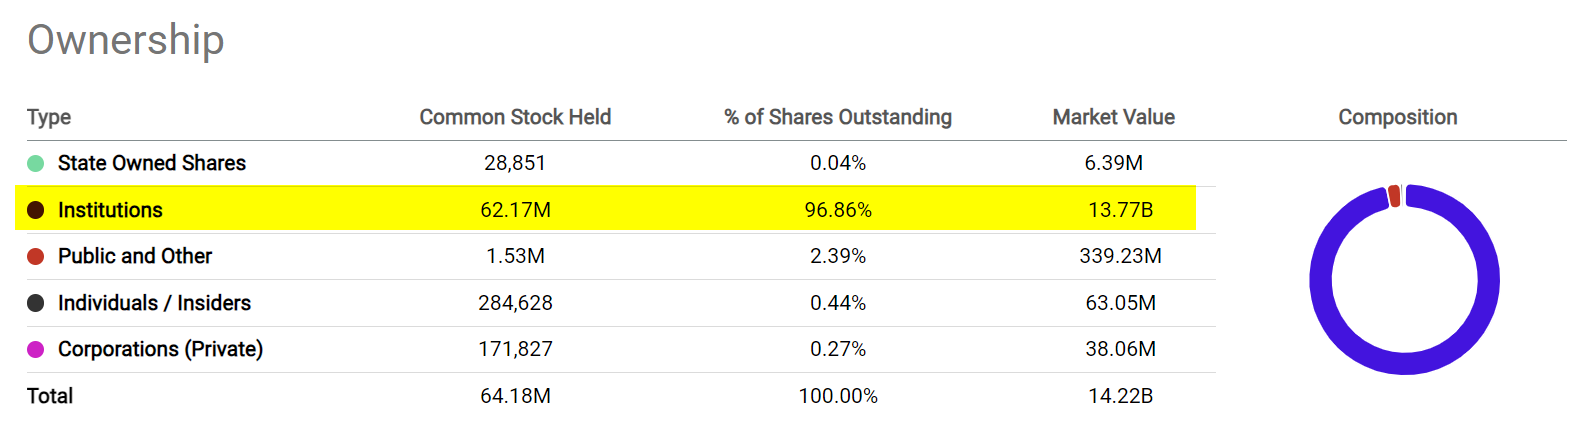Viewport: 1586px width, 442px height.
Task: Click the % of Shares Outstanding header
Action: coord(838,117)
